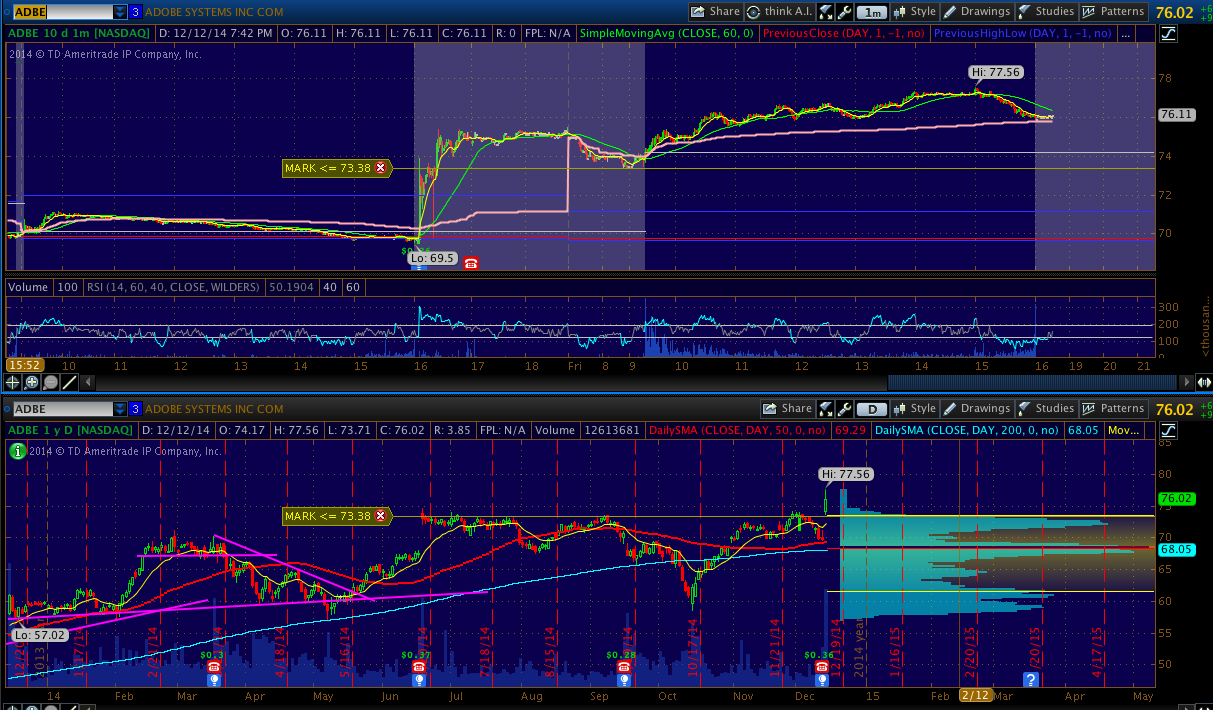1213x710 pixels.
Task: Click the Share button on upper chart
Action: click(x=715, y=12)
